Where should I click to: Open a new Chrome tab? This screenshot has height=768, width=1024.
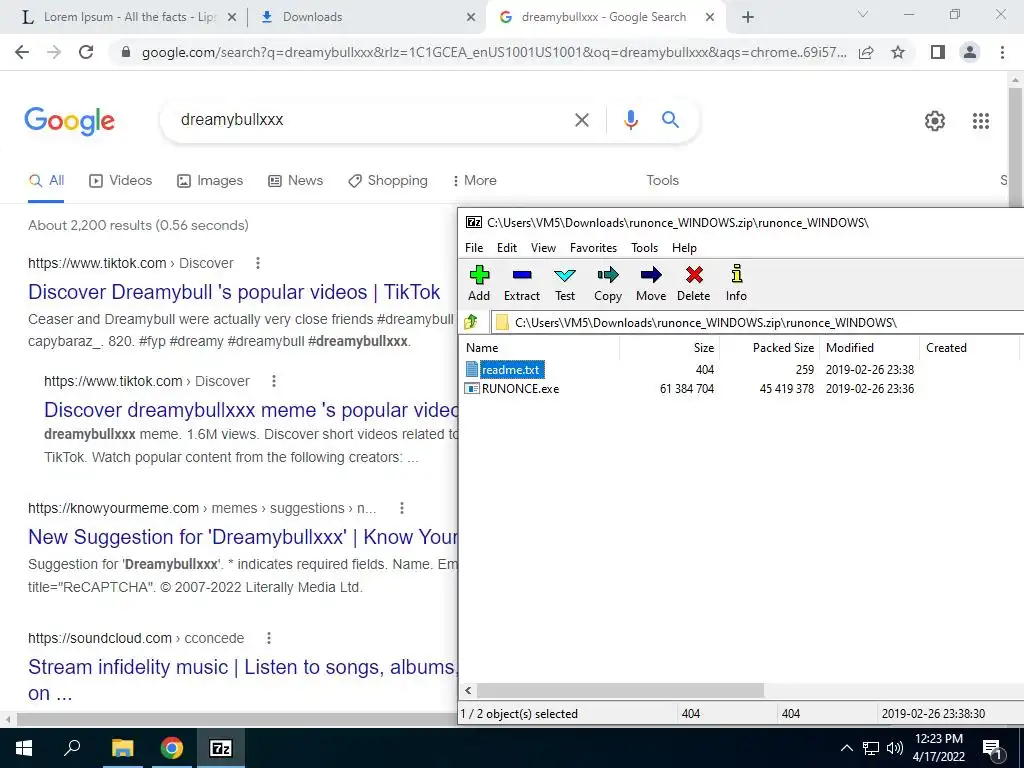coord(748,18)
